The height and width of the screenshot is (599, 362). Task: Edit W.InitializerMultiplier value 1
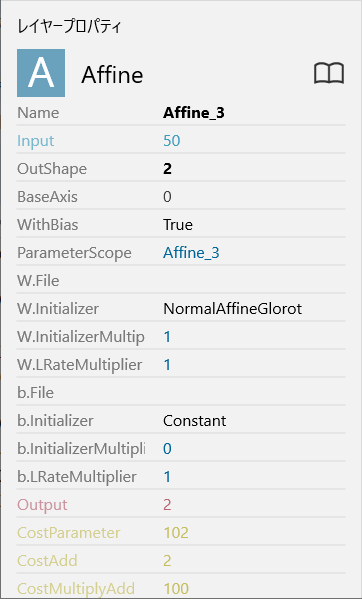167,337
